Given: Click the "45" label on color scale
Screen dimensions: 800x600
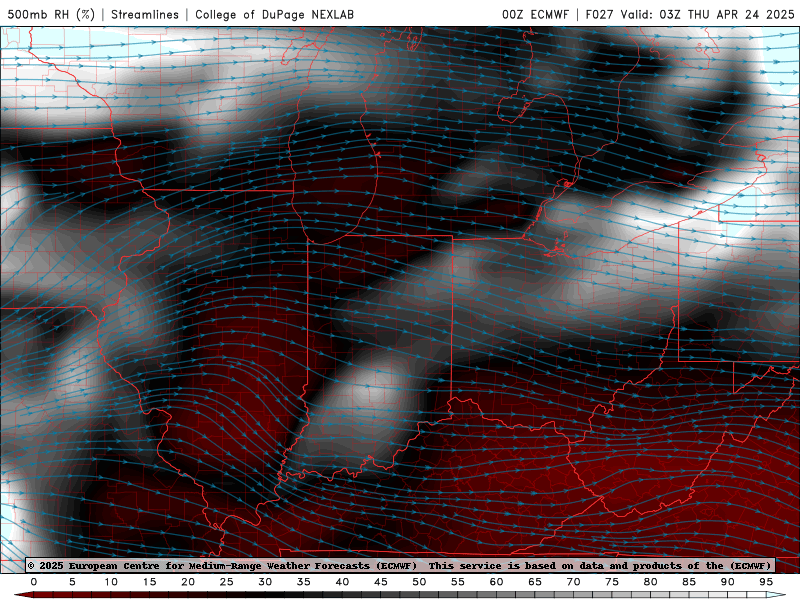Looking at the screenshot, I should point(381,582).
